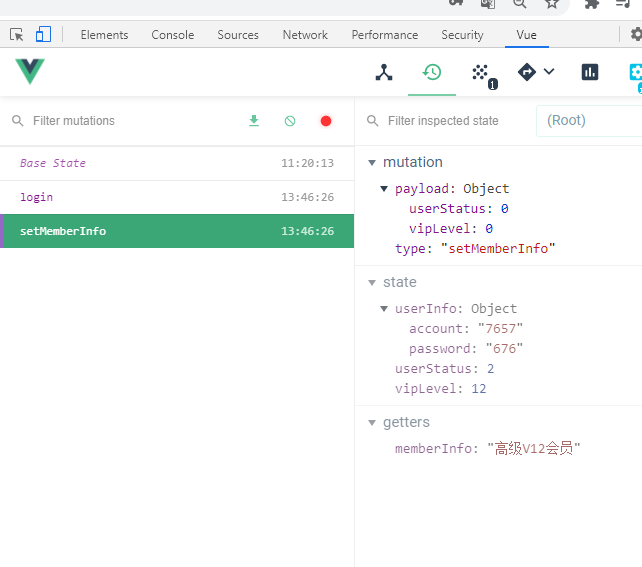
Task: Click the payload vipLevel: 0 row
Action: 451,228
